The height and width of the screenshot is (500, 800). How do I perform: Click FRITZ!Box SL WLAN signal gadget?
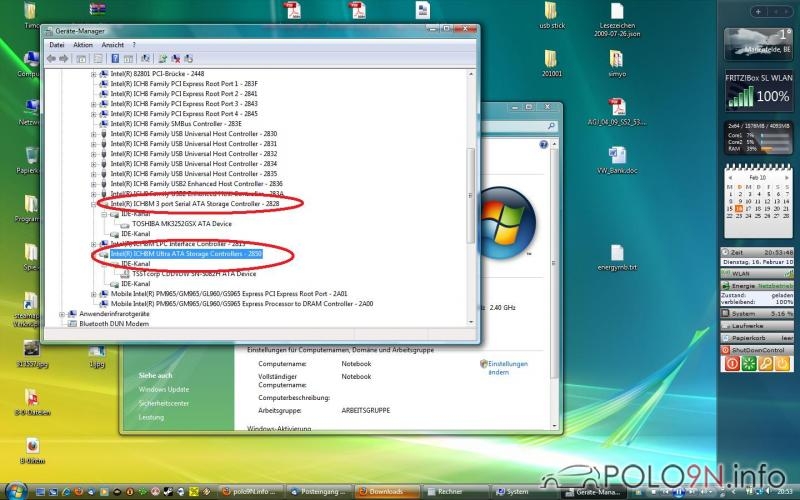759,91
